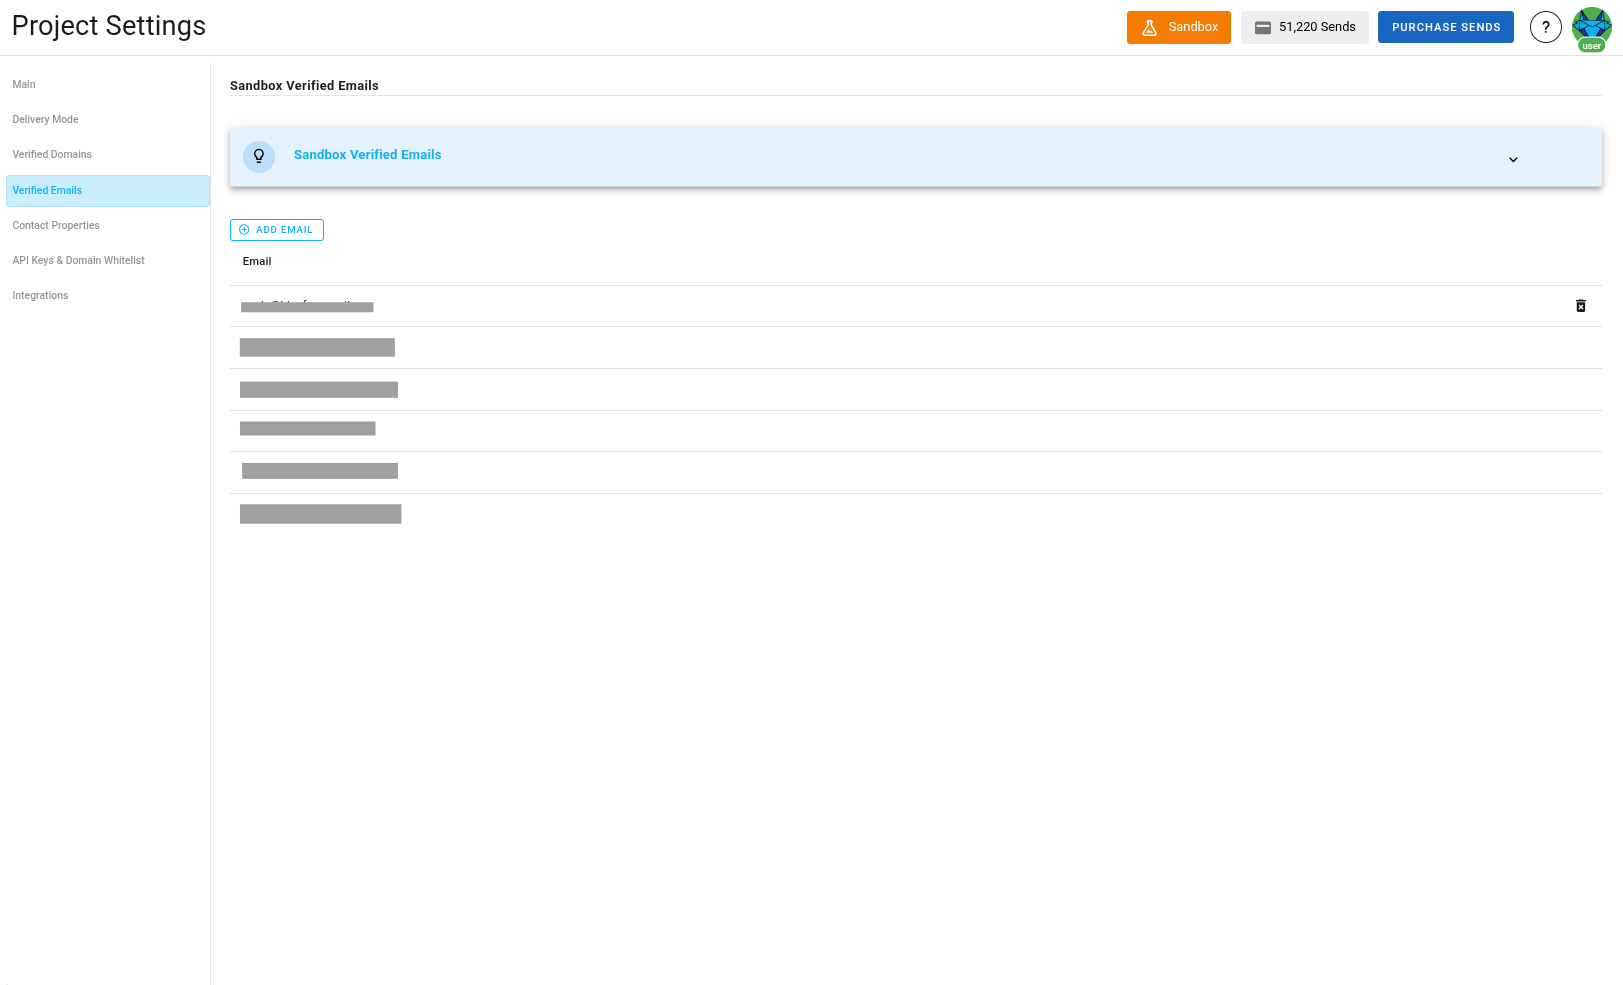Image resolution: width=1623 pixels, height=985 pixels.
Task: Delete the first verified email with trash icon
Action: tap(1581, 306)
